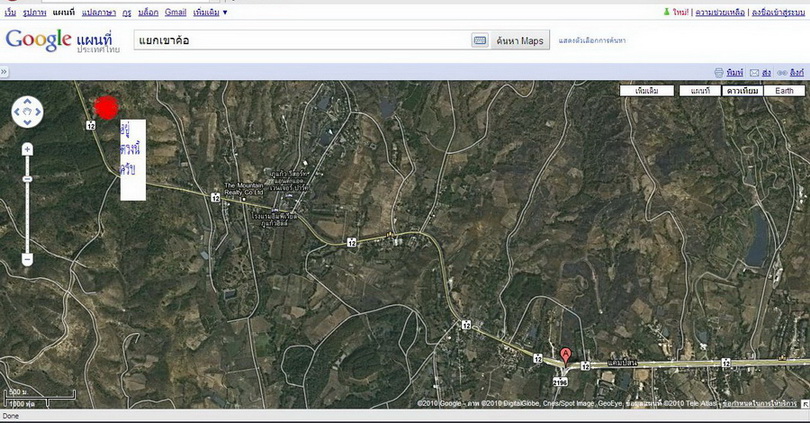Click the แคมป์สน place label on map
The width and height of the screenshot is (810, 423).
pyautogui.click(x=622, y=363)
